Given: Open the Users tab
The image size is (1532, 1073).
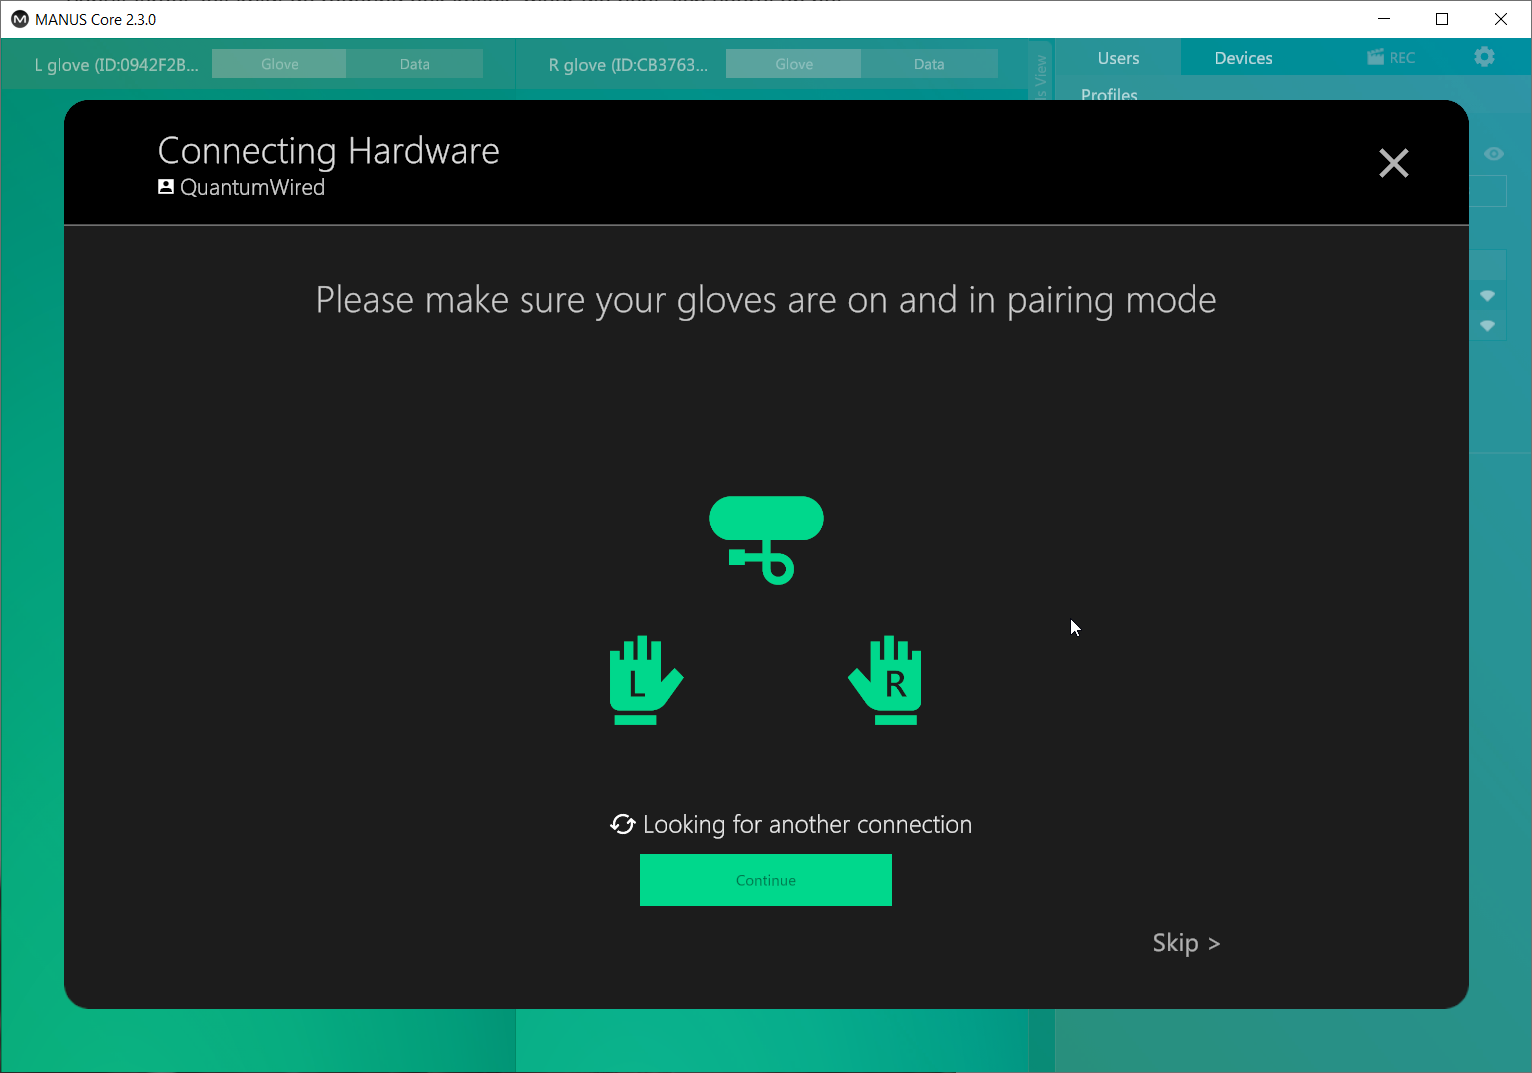Looking at the screenshot, I should pos(1118,58).
